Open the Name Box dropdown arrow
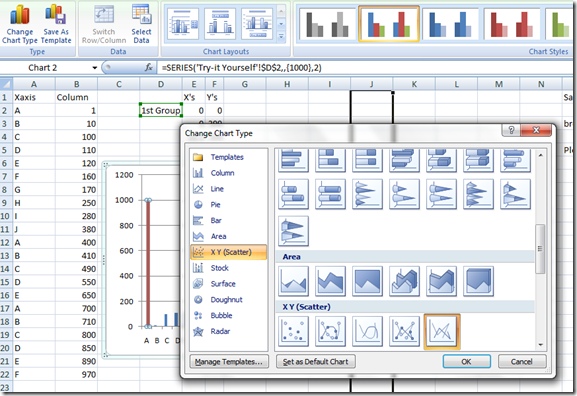This screenshot has width=577, height=396. [95, 68]
